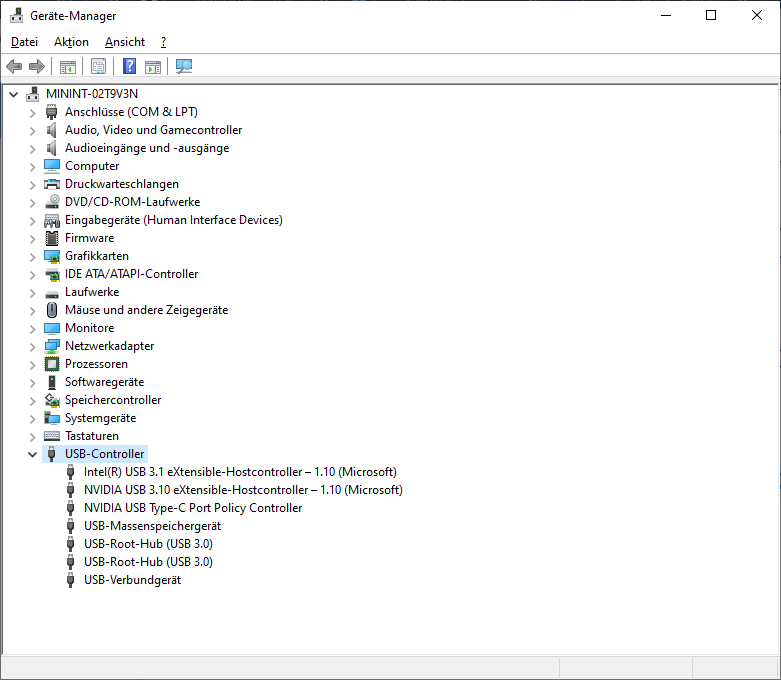This screenshot has width=781, height=680.
Task: Maximize the Geräte-Manager window
Action: [711, 15]
